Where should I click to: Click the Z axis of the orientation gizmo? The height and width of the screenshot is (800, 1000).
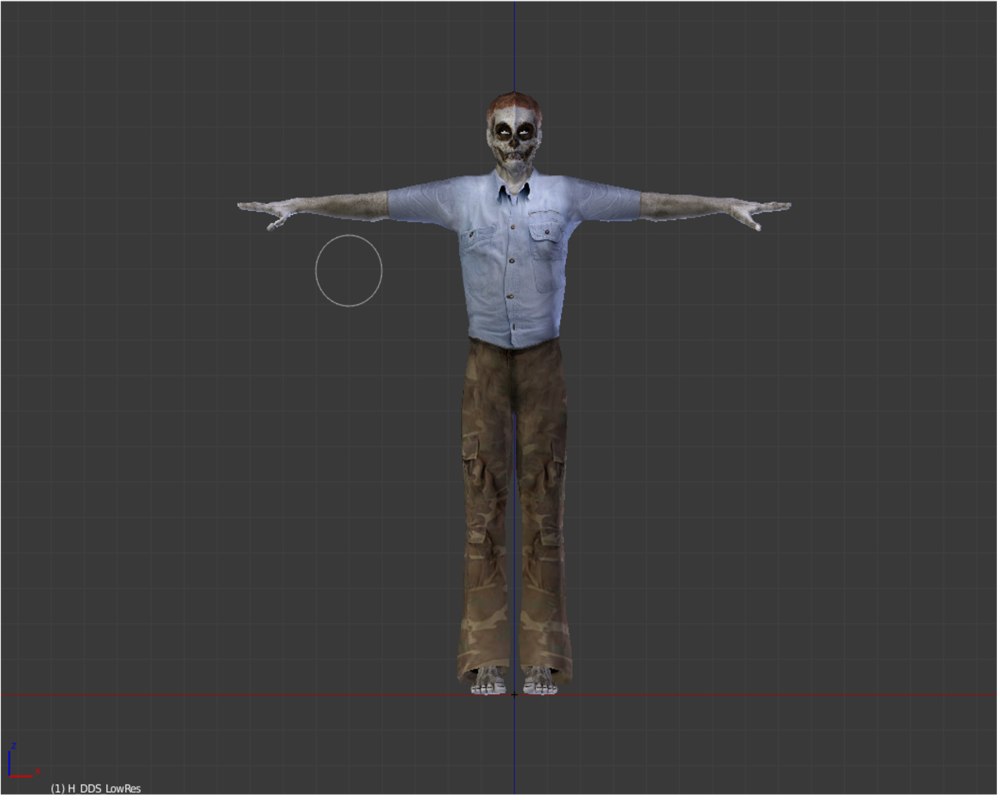pos(9,760)
